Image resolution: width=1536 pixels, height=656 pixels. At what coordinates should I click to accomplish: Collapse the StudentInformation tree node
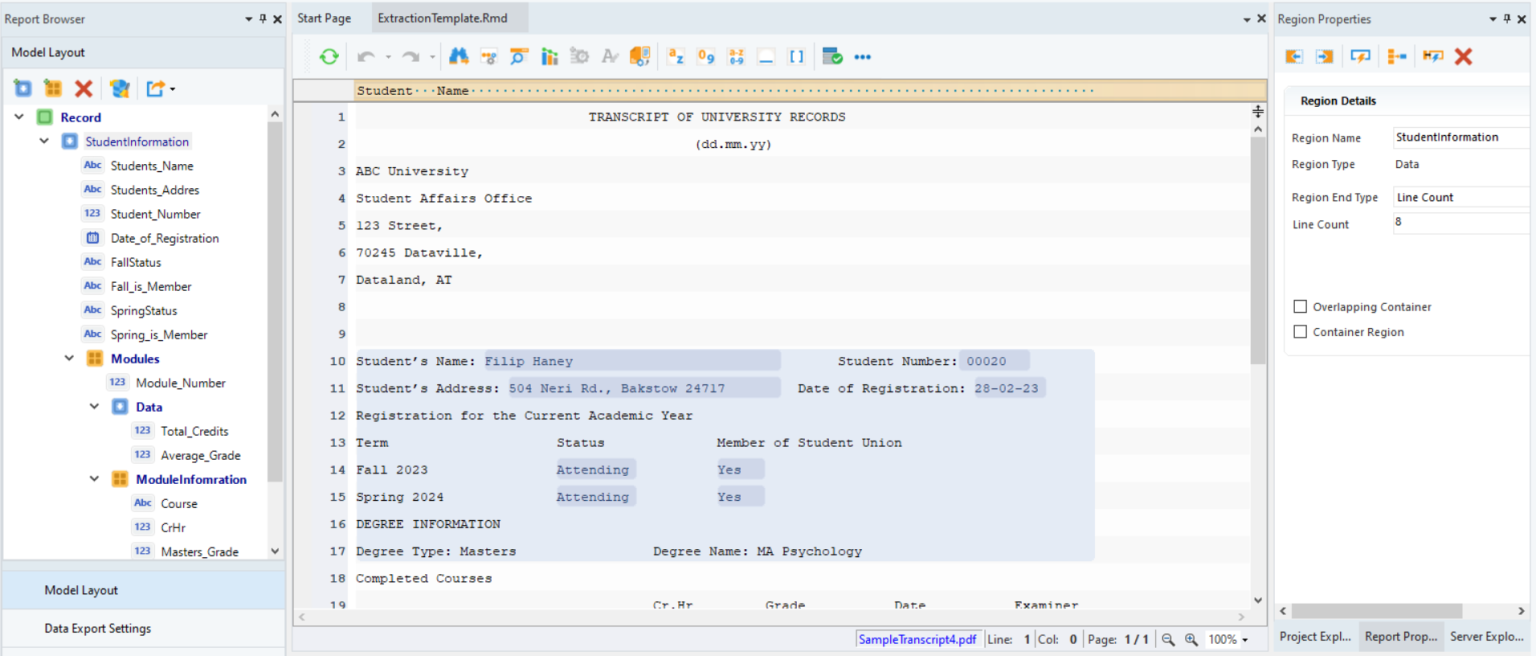44,142
